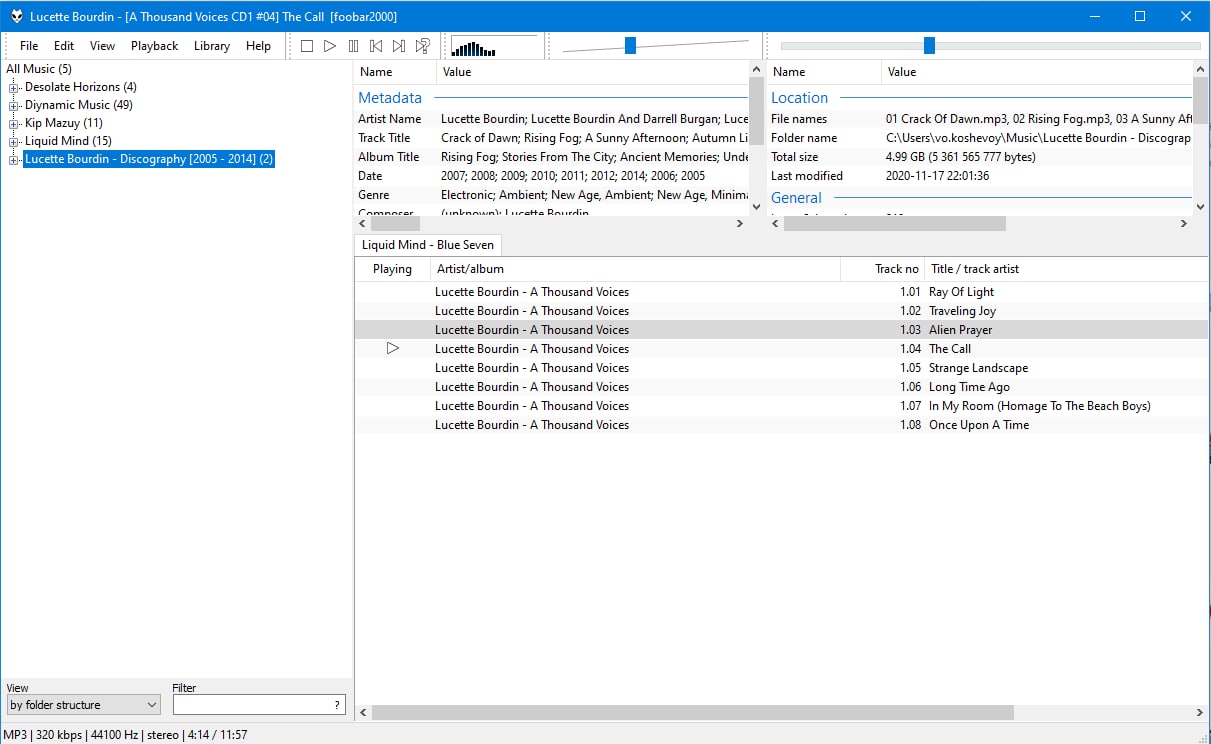Click the library Filter input field
This screenshot has height=744, width=1211.
tap(259, 705)
